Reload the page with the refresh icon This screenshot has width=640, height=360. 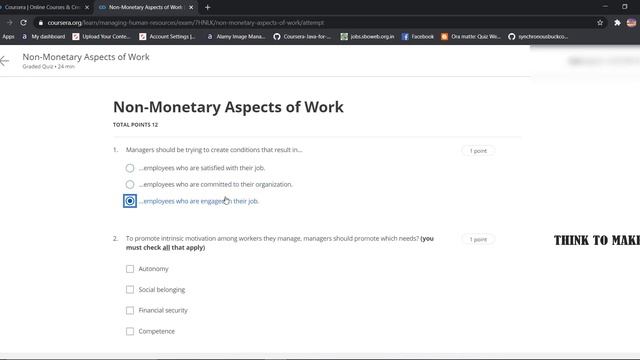click(23, 23)
